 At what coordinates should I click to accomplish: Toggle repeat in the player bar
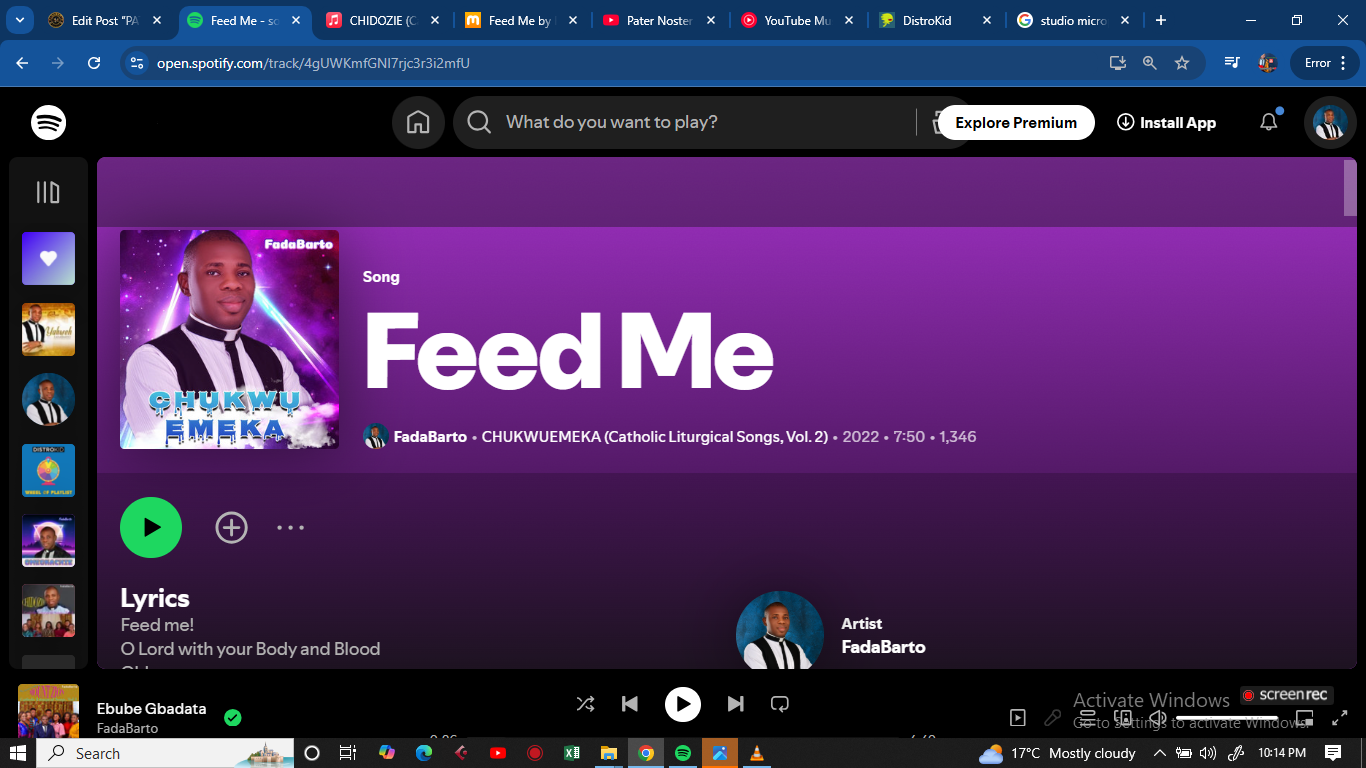coord(780,704)
